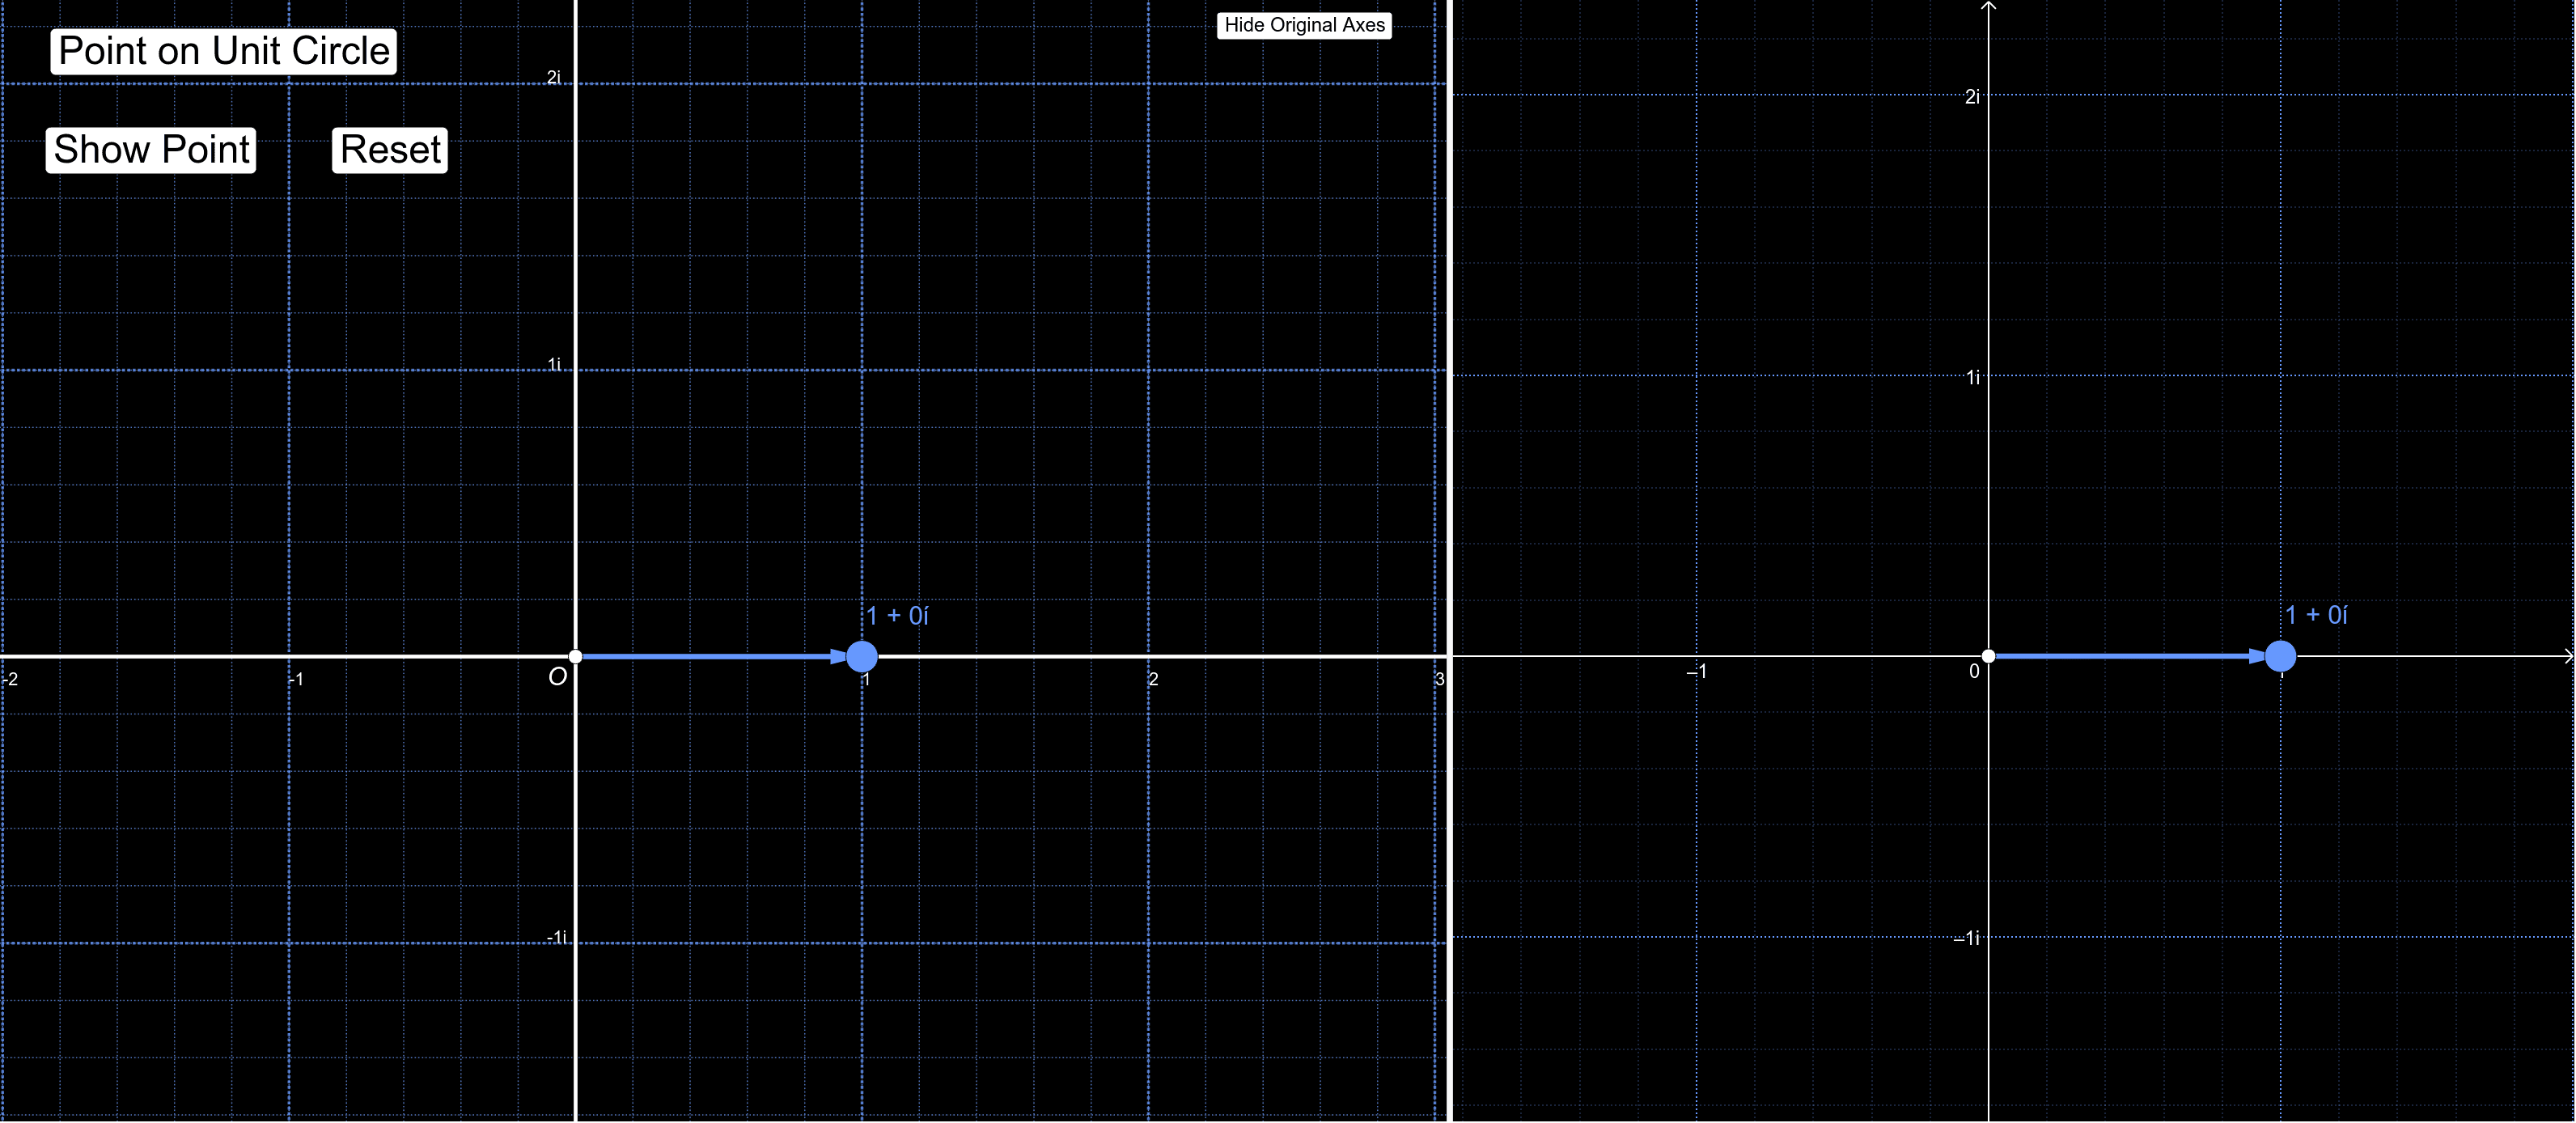
Task: Select the blue point in right graph
Action: [2280, 657]
